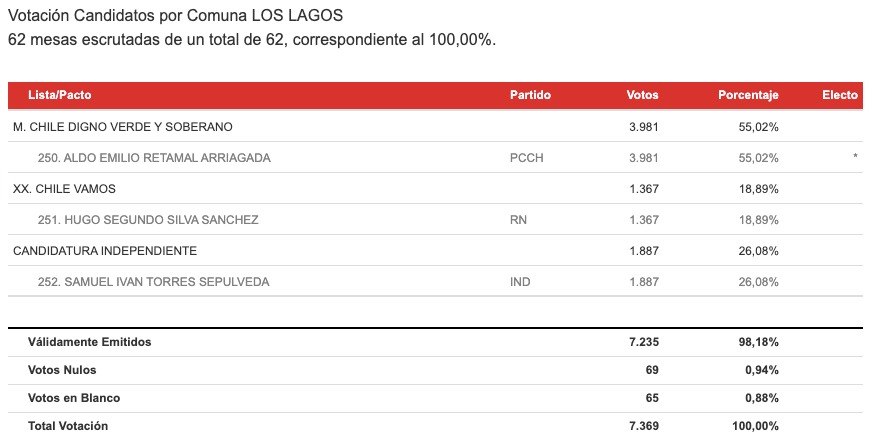
Task: Click the IND party label
Action: coord(520,282)
